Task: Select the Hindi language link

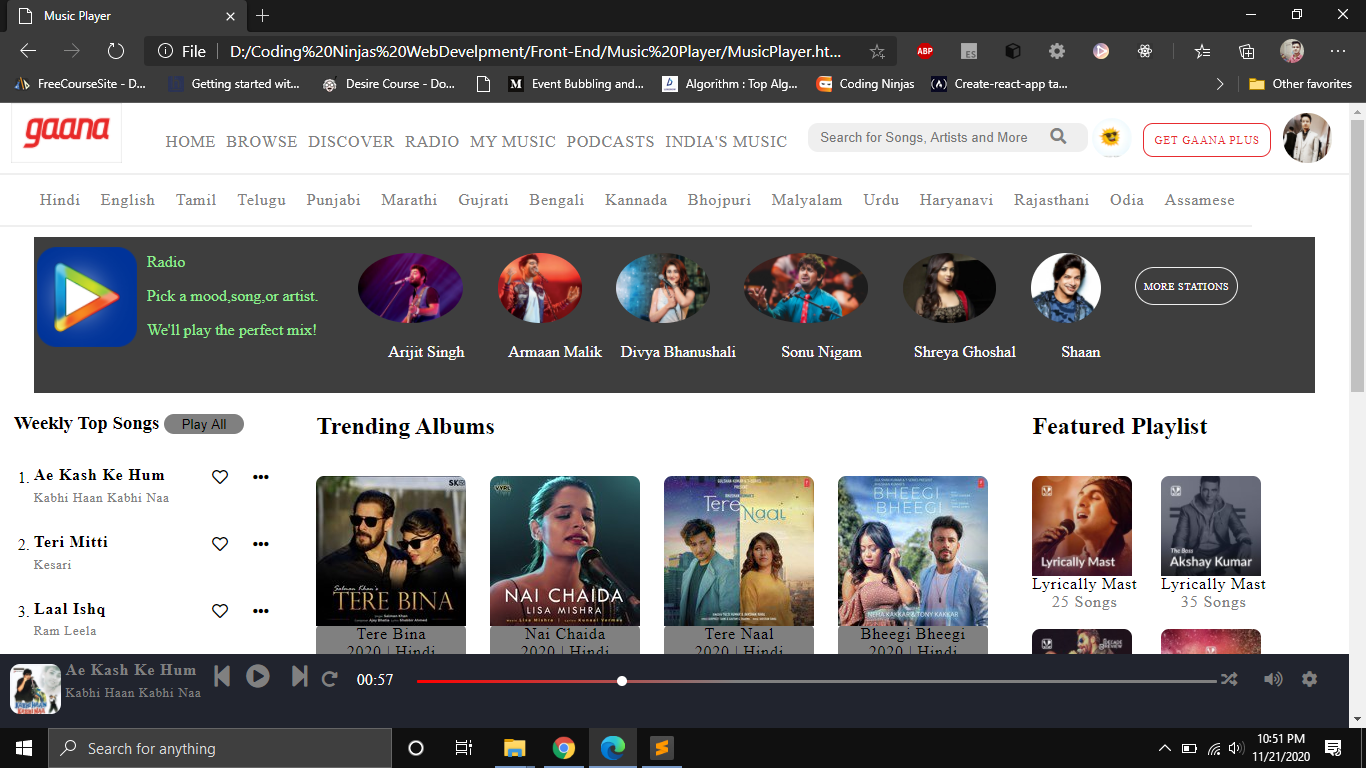Action: click(x=60, y=200)
